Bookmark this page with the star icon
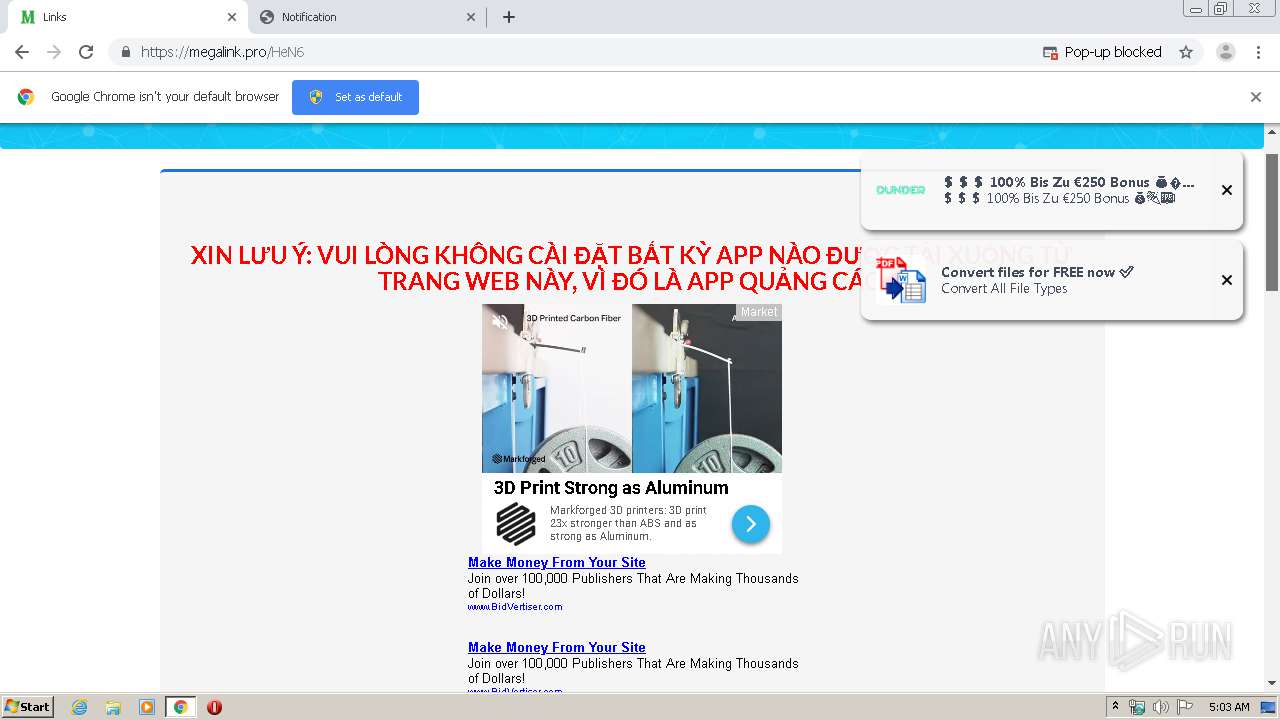1280x720 pixels. click(1186, 52)
